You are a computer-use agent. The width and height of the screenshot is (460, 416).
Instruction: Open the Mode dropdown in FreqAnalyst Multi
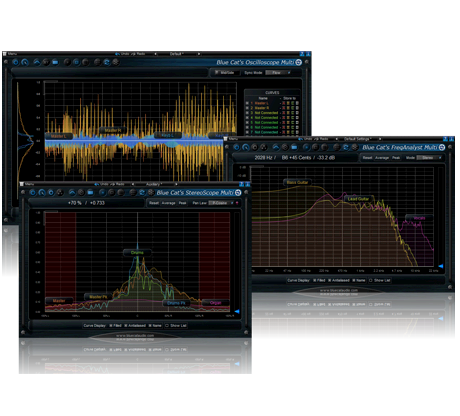click(x=429, y=158)
